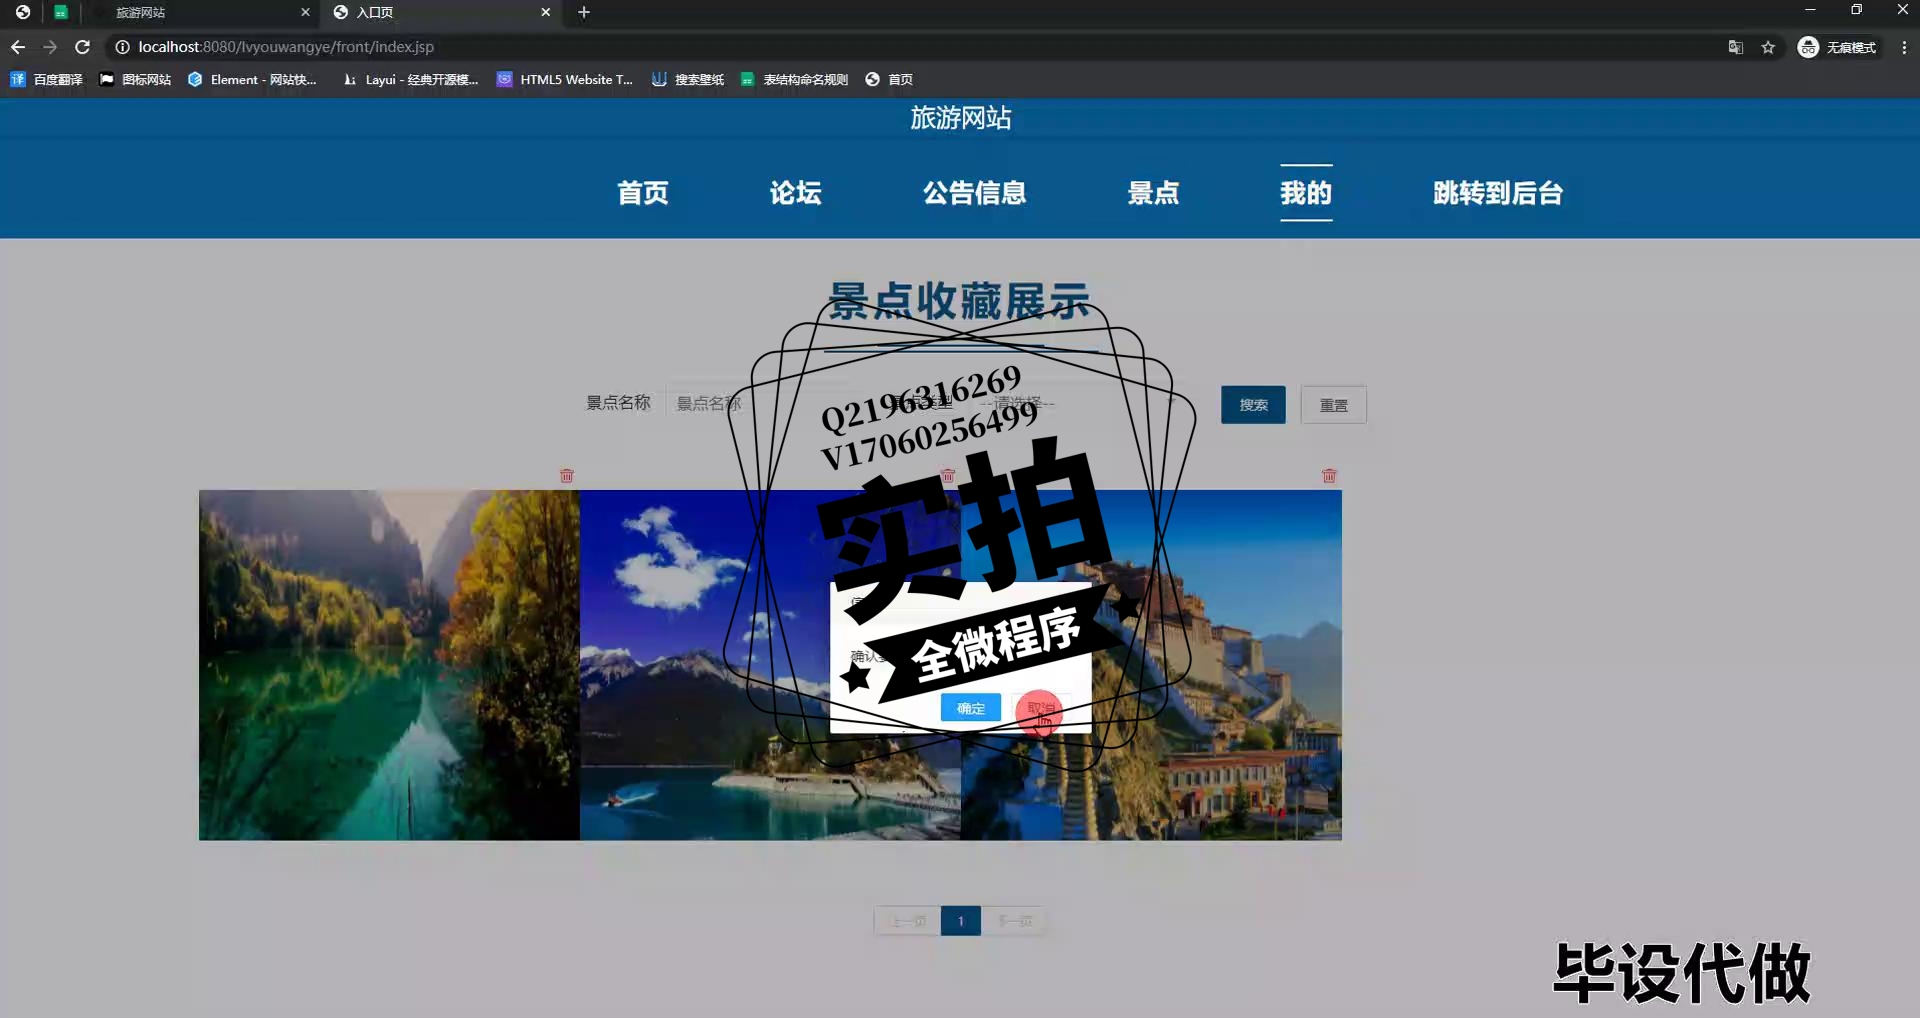
Task: Open the lake and forest scenery thumbnail
Action: [389, 665]
